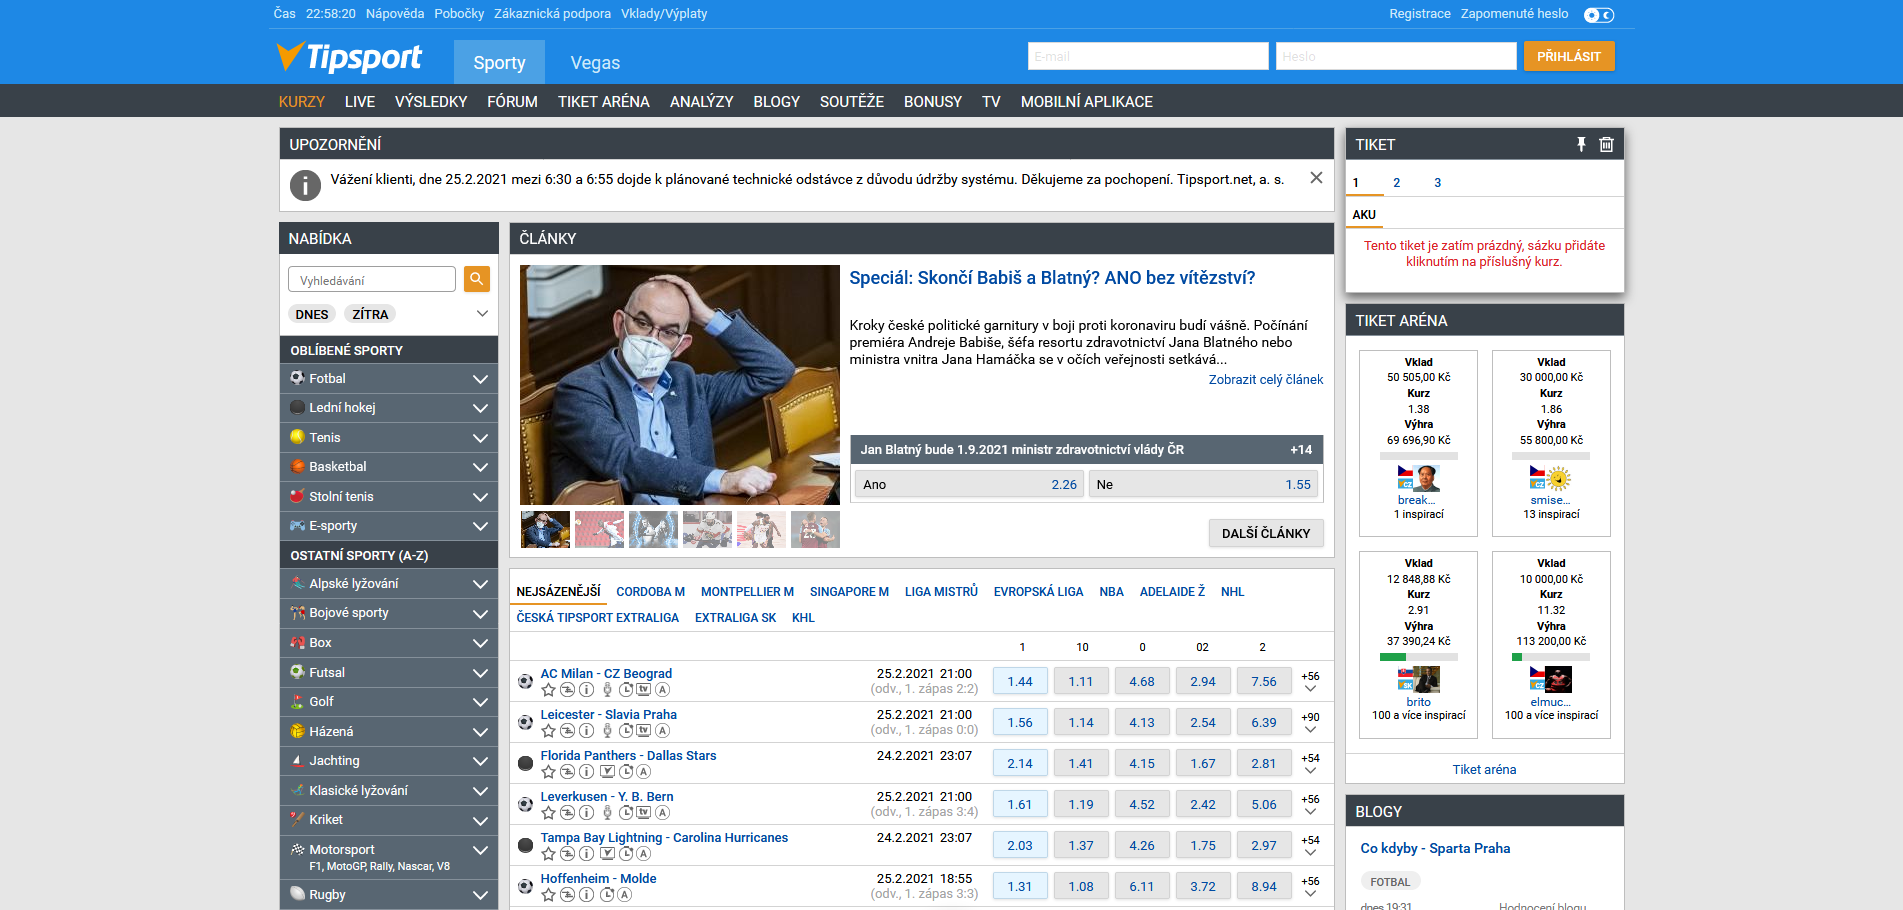Open the info icon for Hoffenheim - Molde
The width and height of the screenshot is (1903, 910).
[x=587, y=894]
